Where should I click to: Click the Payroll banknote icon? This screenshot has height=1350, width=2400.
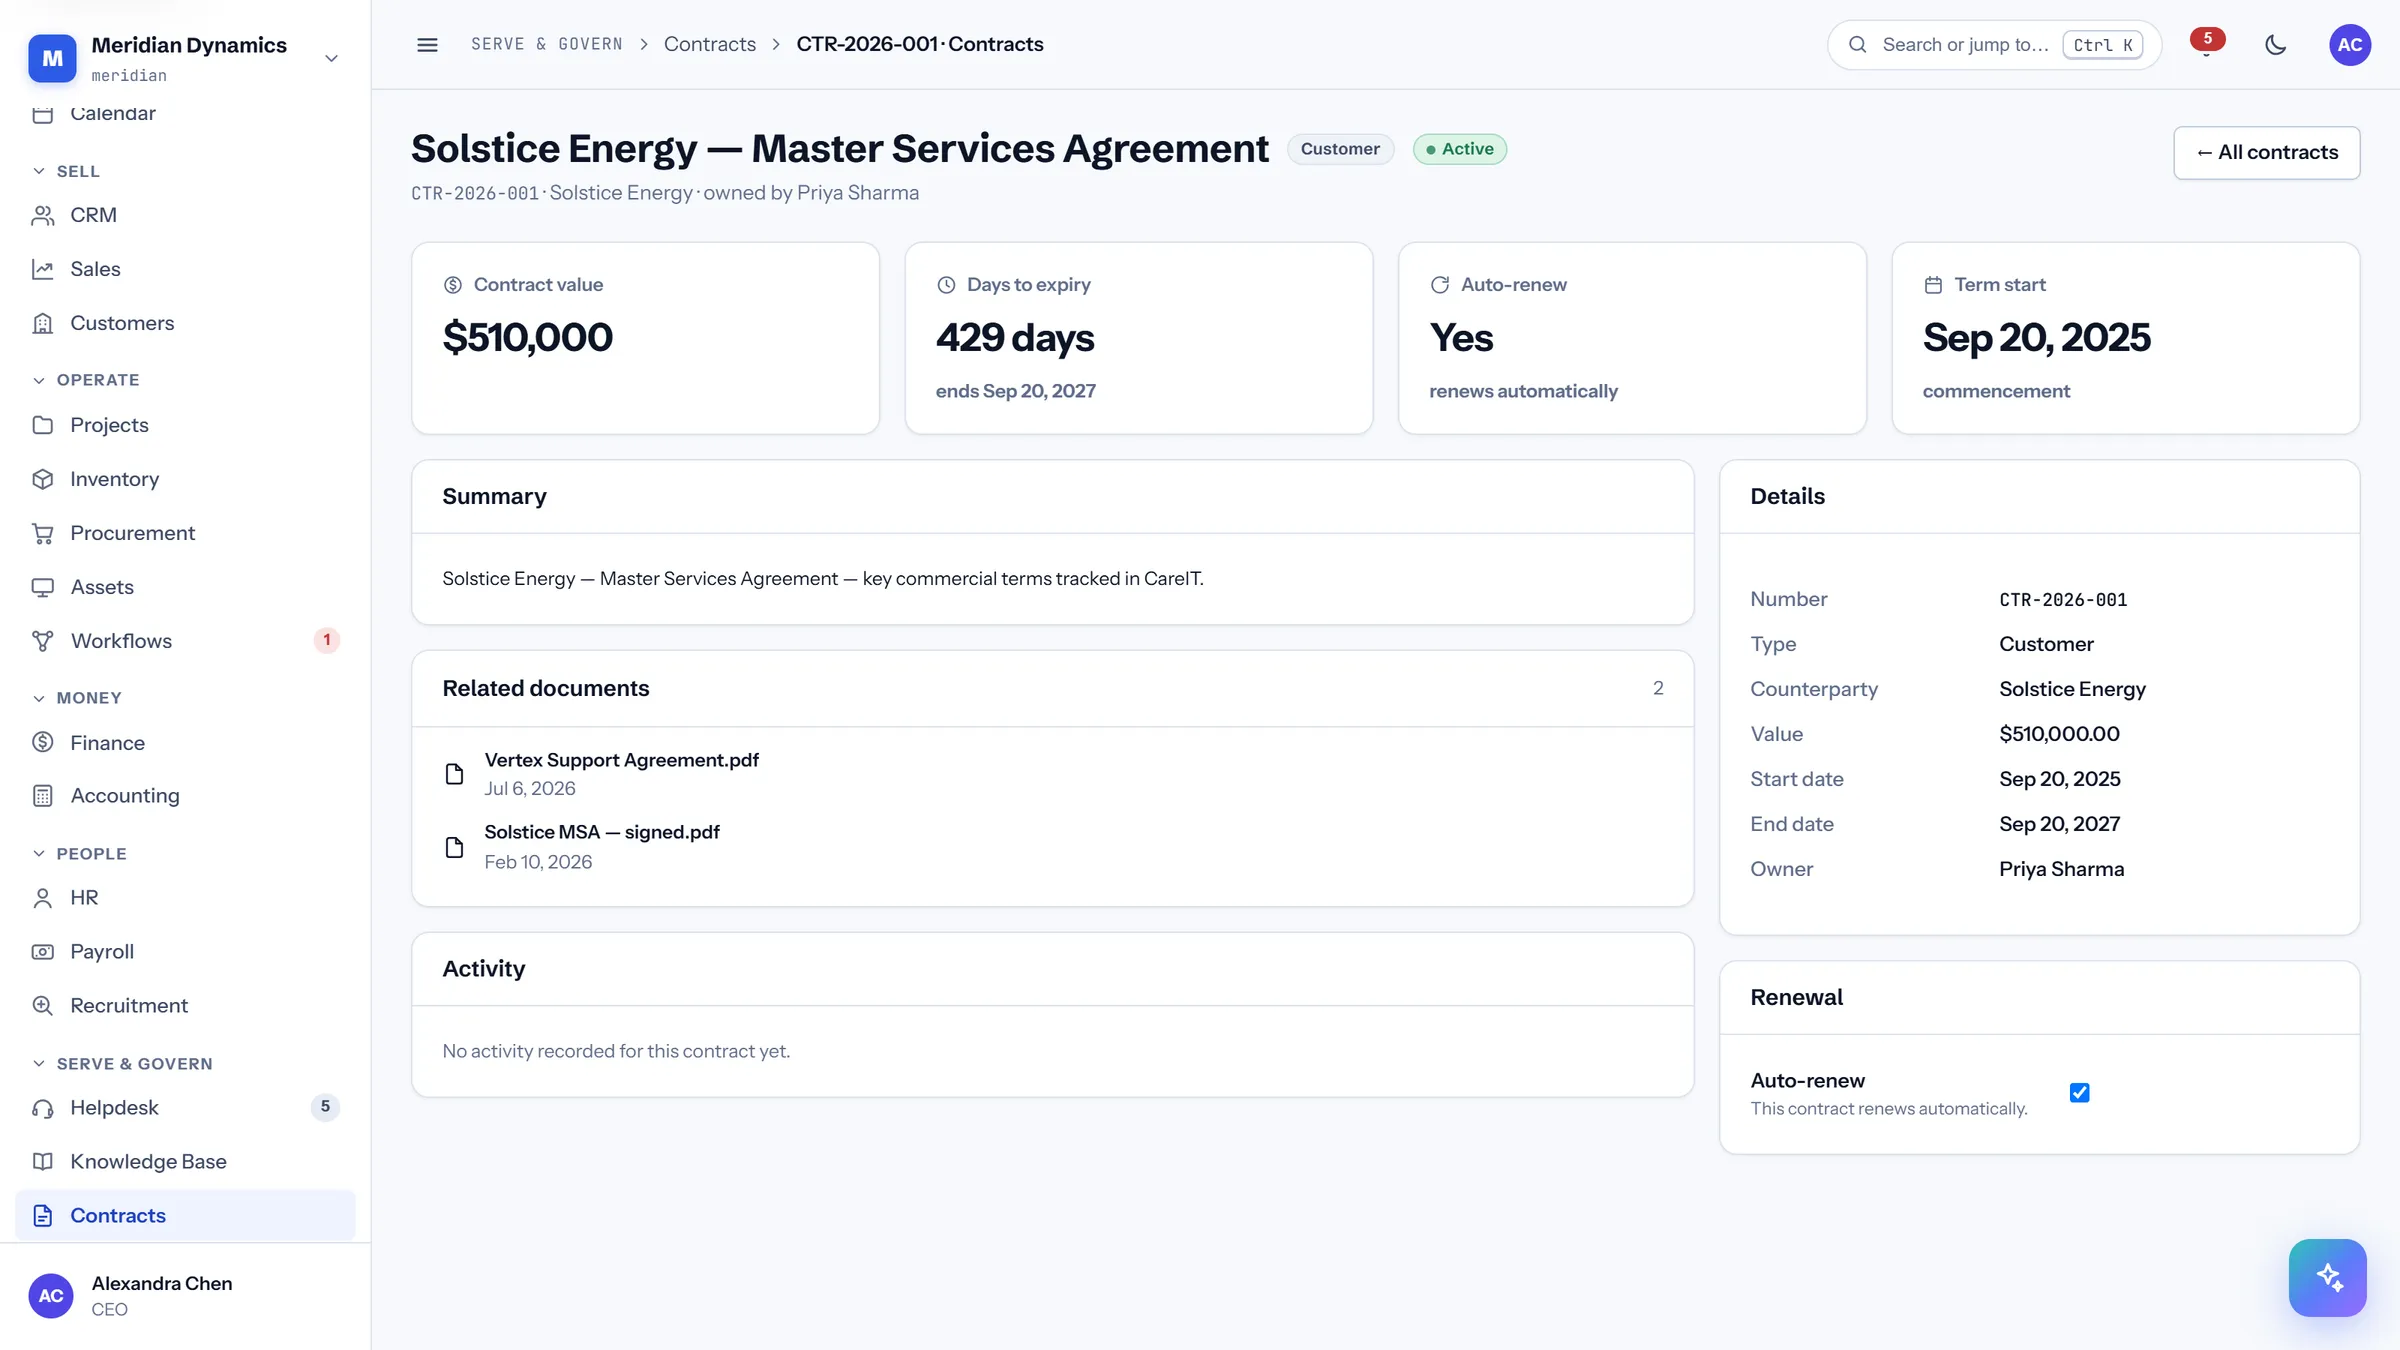click(x=42, y=952)
